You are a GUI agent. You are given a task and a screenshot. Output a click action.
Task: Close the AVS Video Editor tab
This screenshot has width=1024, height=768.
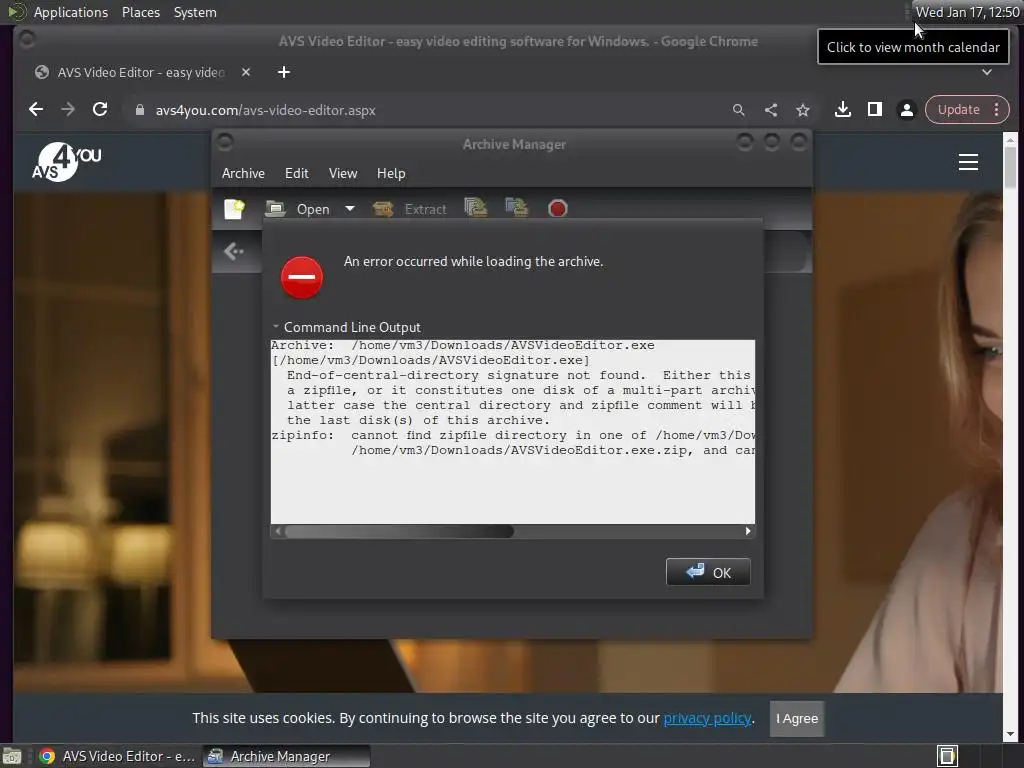click(x=246, y=72)
